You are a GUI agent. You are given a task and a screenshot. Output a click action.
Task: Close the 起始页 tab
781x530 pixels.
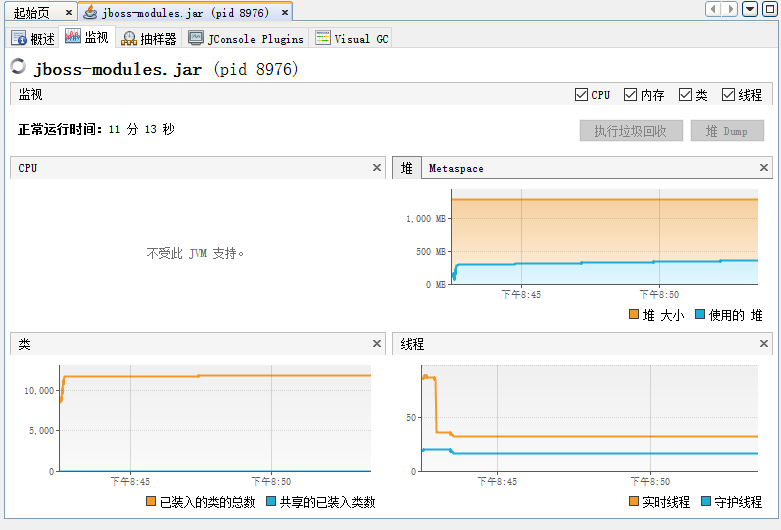pyautogui.click(x=69, y=12)
